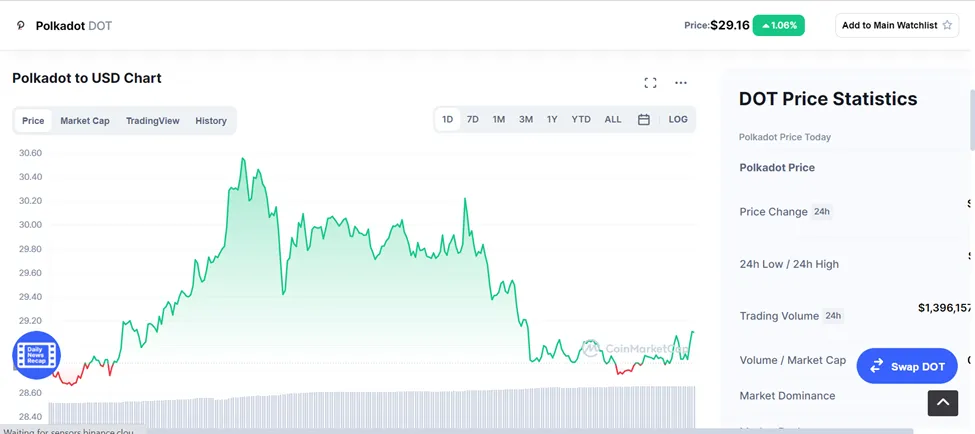This screenshot has height=434, width=975.
Task: Click the 30.60 y-axis label
Action: click(30, 153)
